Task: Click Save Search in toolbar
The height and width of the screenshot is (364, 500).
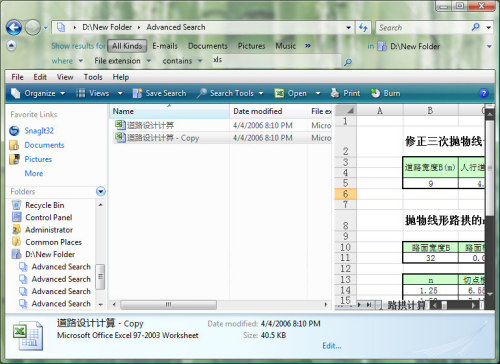Action: [159, 93]
